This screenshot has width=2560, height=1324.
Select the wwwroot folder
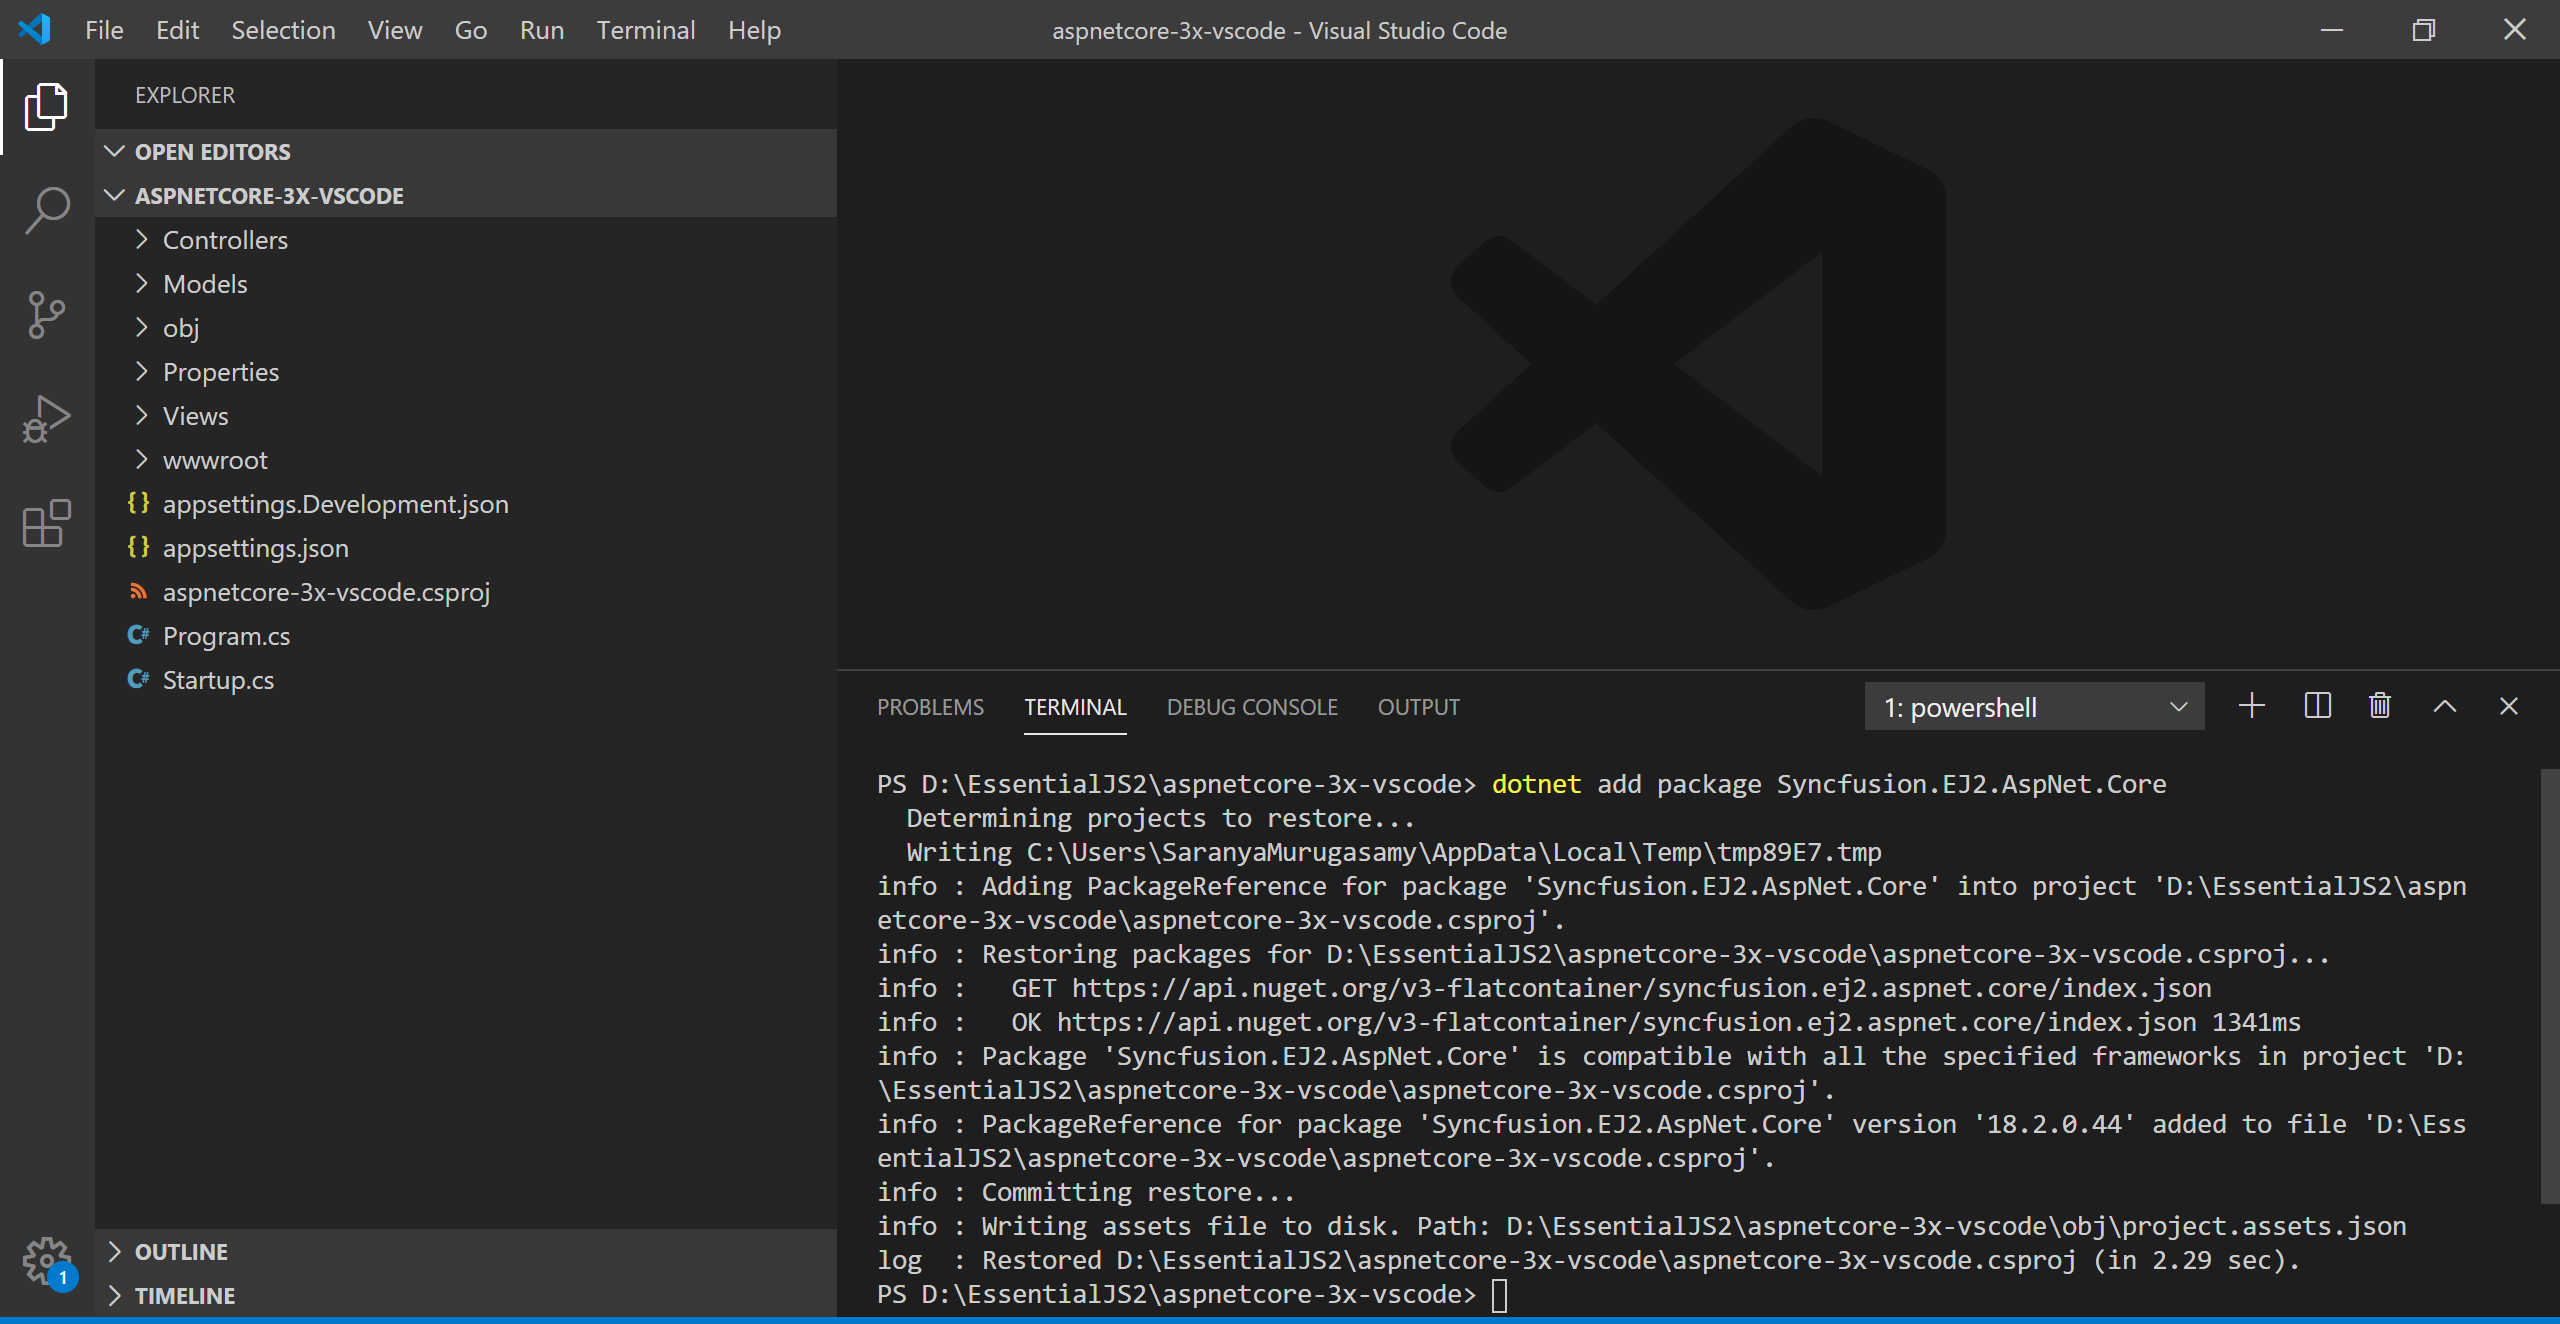click(216, 459)
